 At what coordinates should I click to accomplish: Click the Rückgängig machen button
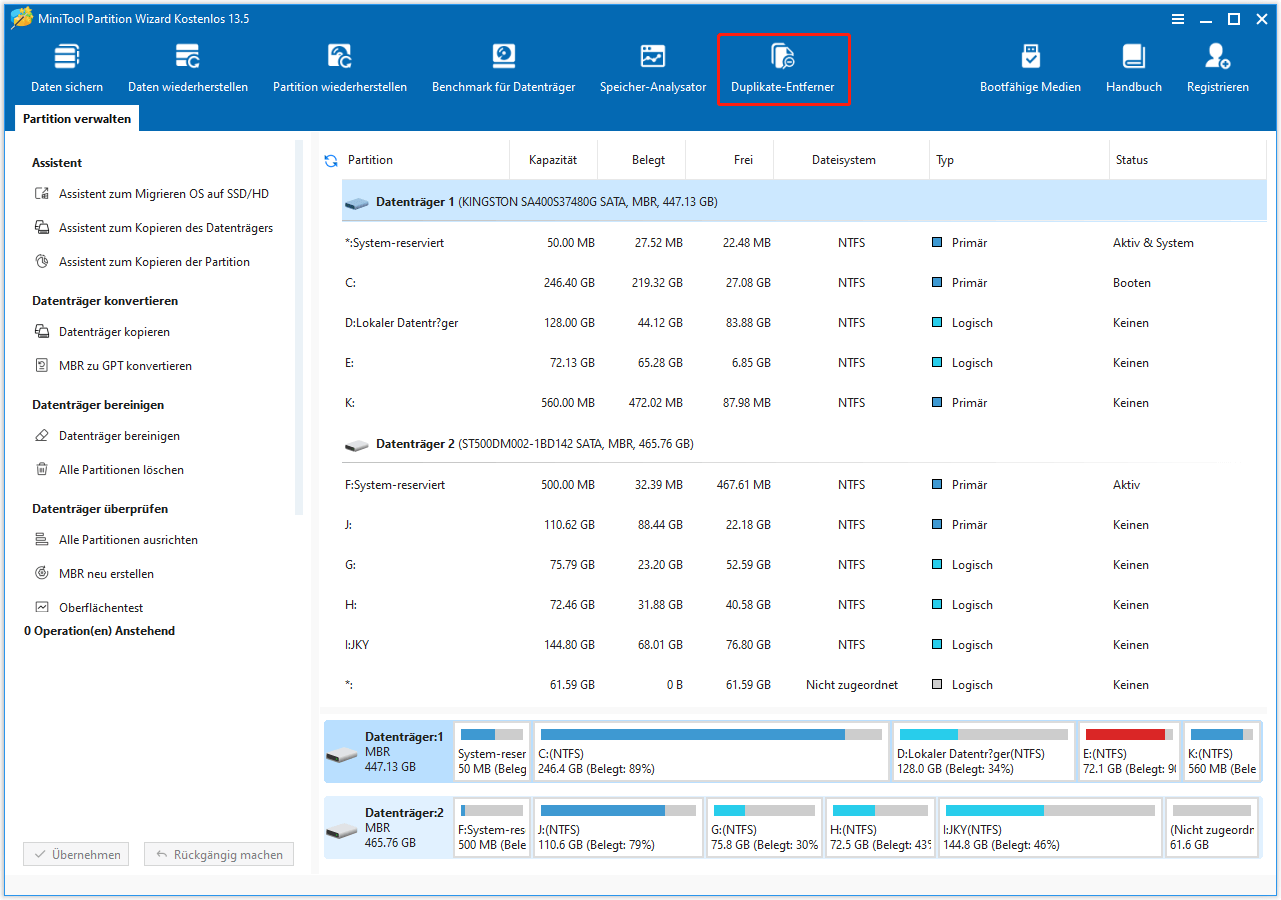[218, 853]
